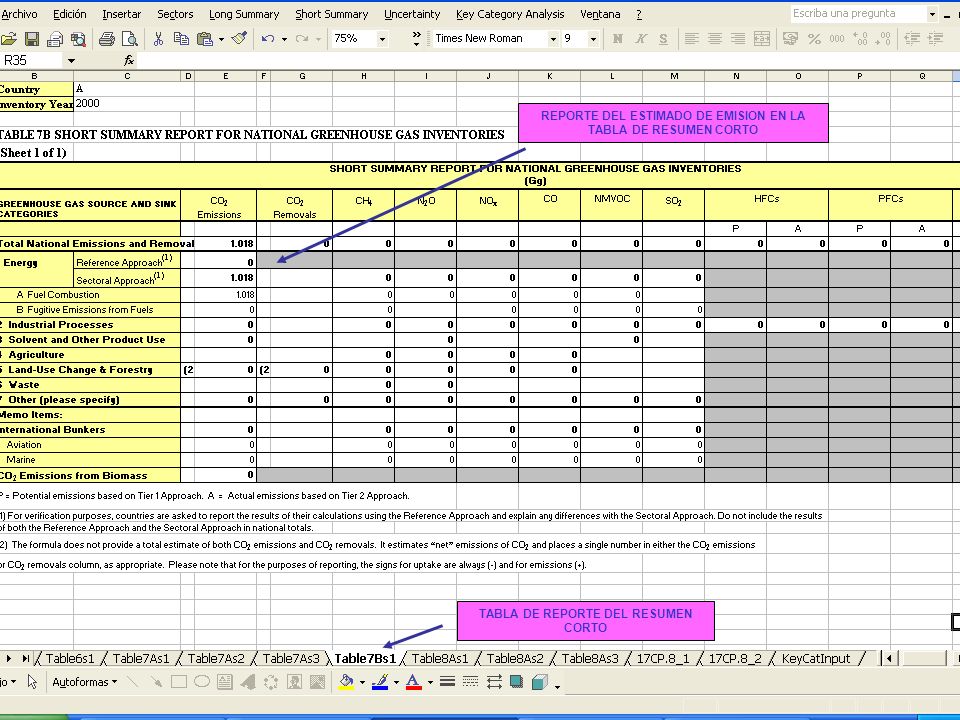Choose line style on the Drawing toolbar
960x720 pixels.
[x=448, y=681]
